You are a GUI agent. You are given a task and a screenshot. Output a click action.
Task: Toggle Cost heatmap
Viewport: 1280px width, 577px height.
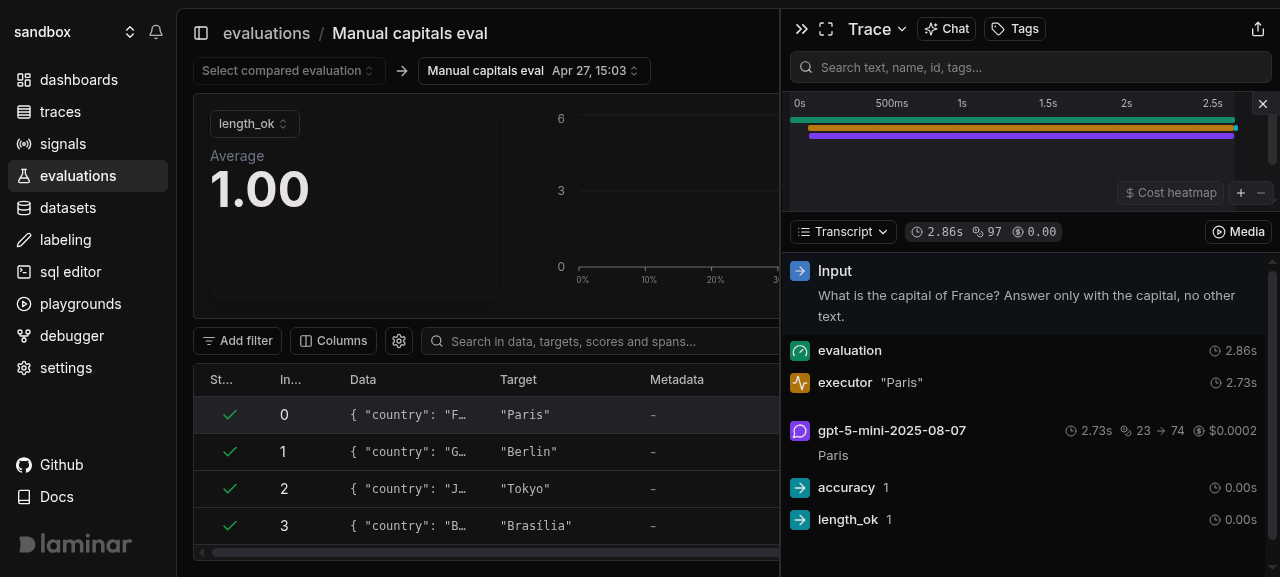(x=1171, y=193)
